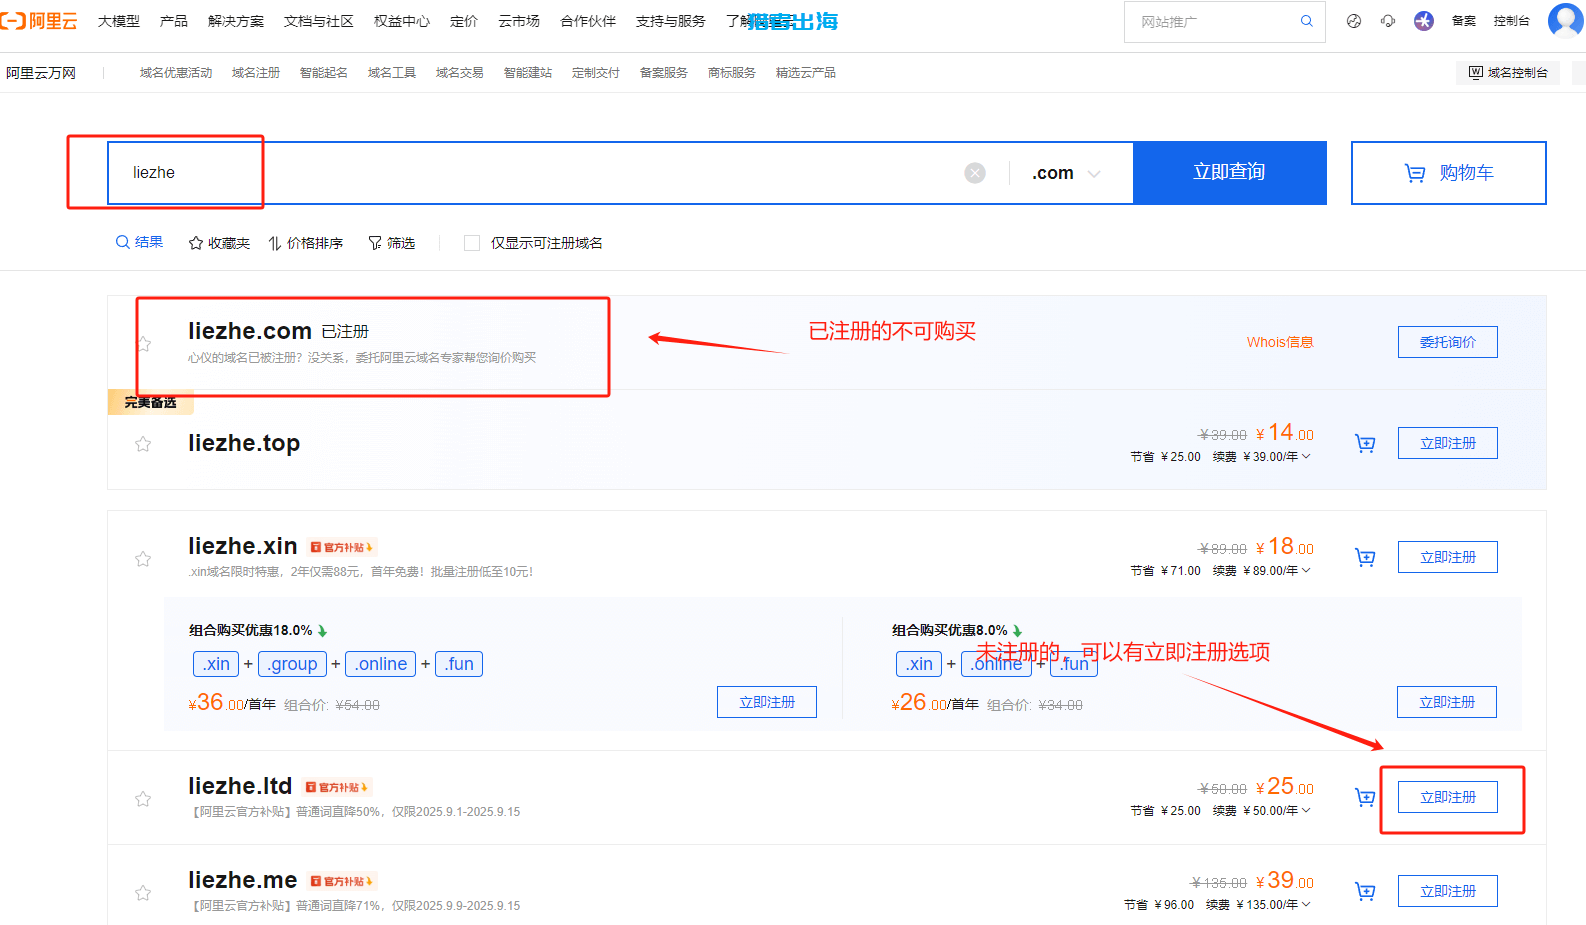The image size is (1586, 925).
Task: Click the search magnifier icon in top bar
Action: pyautogui.click(x=1306, y=21)
